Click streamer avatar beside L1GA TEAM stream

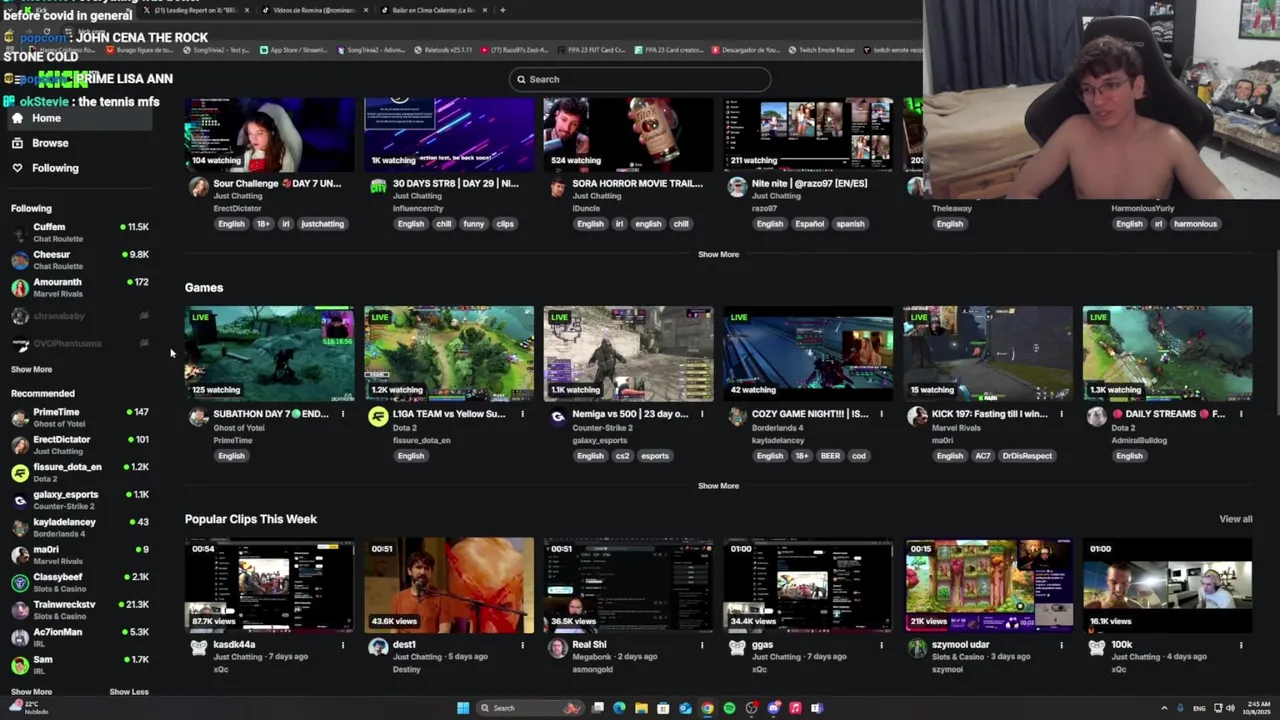click(x=378, y=417)
